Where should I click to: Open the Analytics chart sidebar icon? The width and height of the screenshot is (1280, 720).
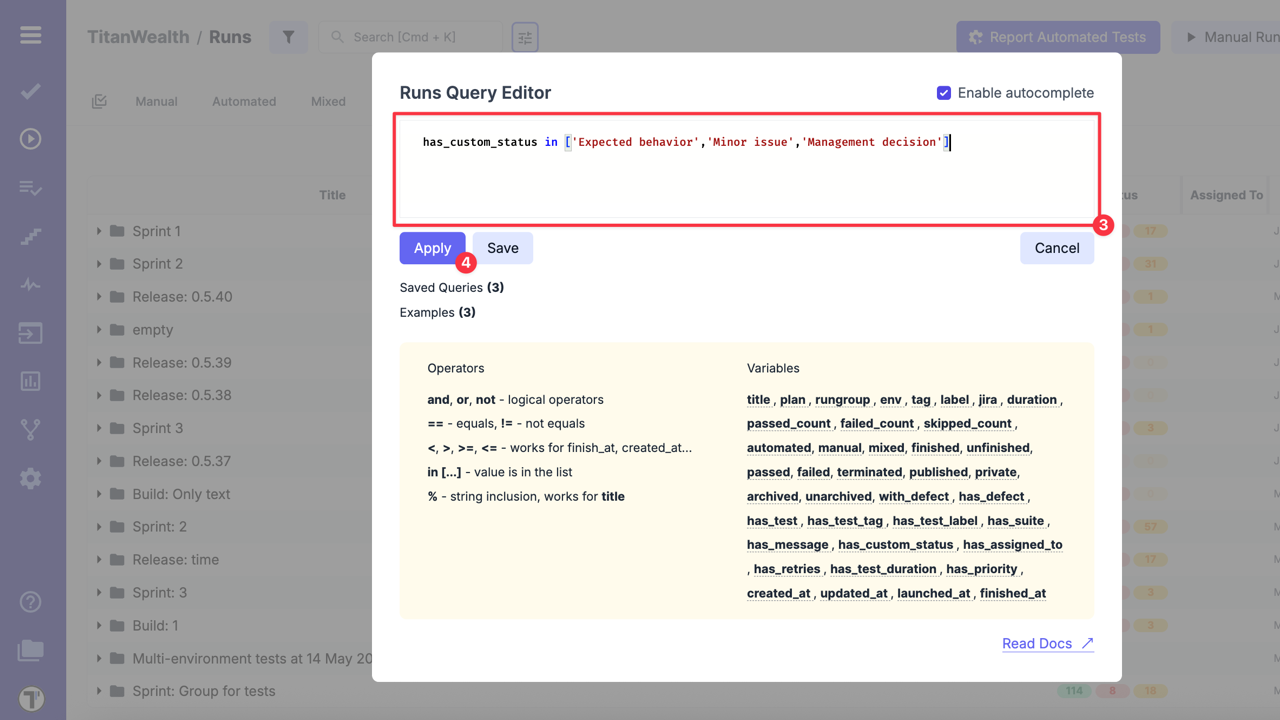click(x=31, y=381)
